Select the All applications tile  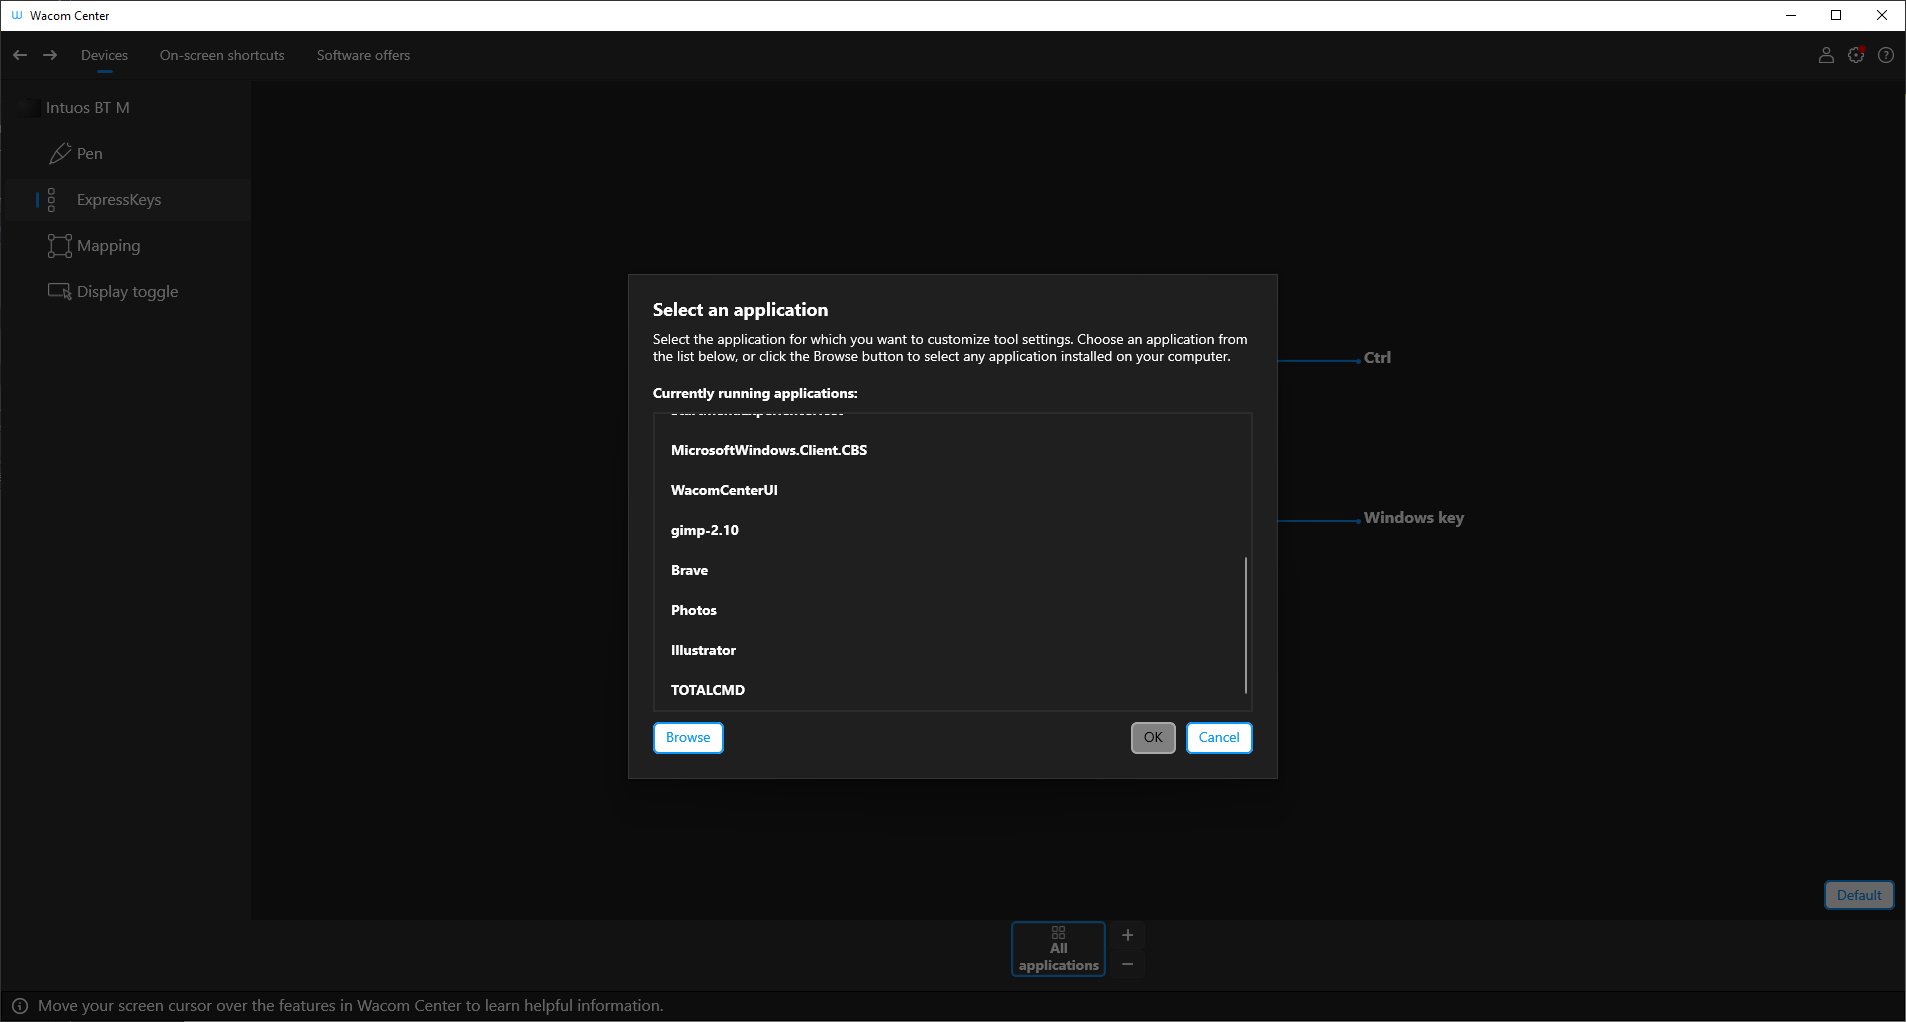[x=1058, y=949]
